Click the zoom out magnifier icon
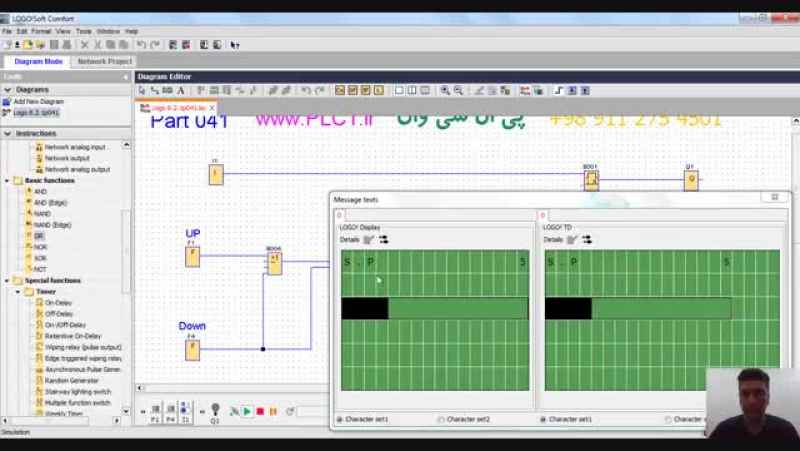The width and height of the screenshot is (800, 451). (x=459, y=91)
